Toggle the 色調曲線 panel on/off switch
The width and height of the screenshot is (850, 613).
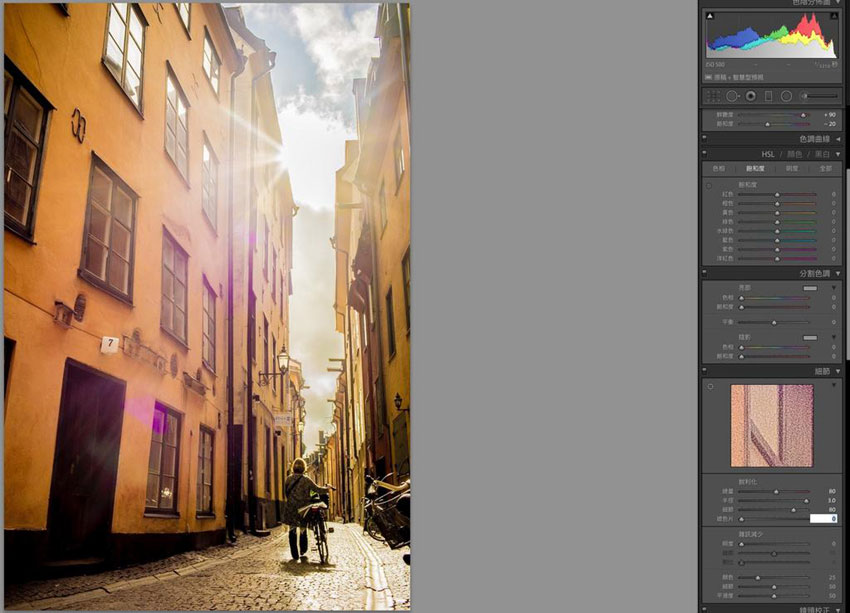click(x=704, y=139)
